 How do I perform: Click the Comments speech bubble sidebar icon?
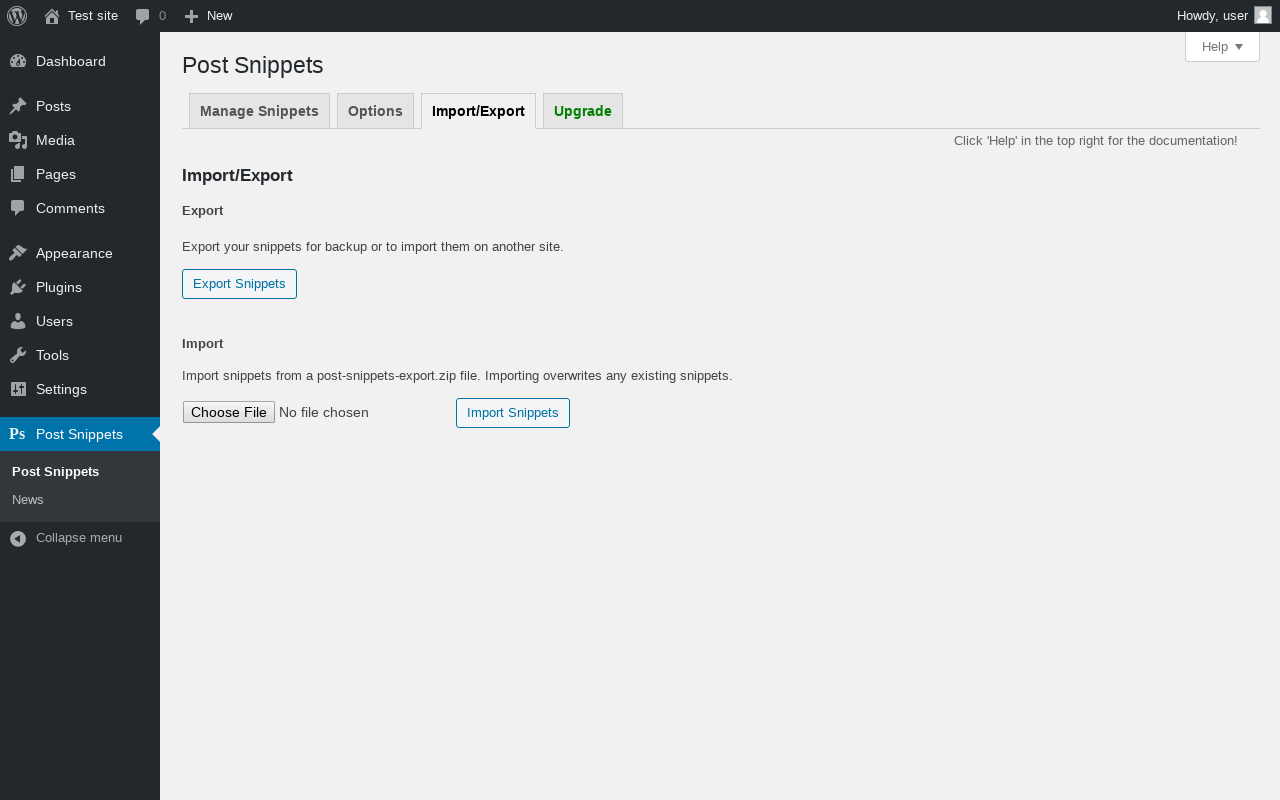pyautogui.click(x=18, y=208)
